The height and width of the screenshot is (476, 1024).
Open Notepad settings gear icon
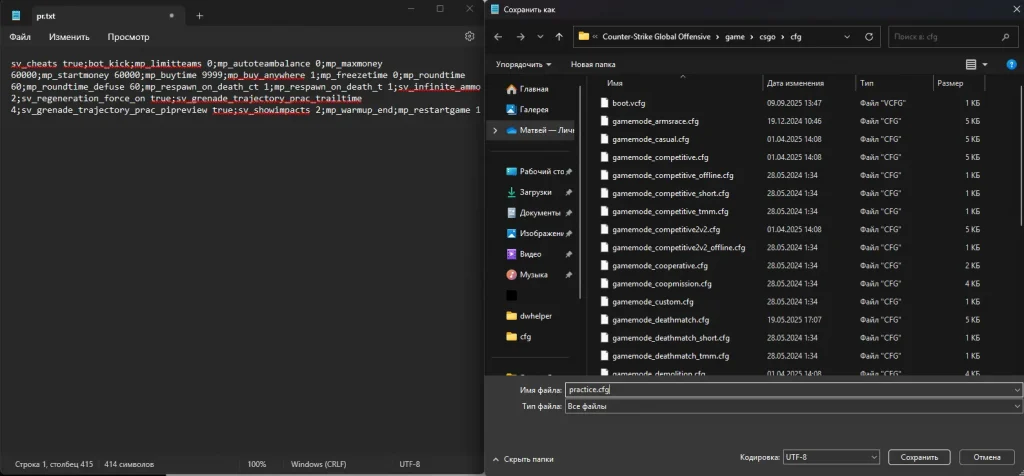pos(469,37)
